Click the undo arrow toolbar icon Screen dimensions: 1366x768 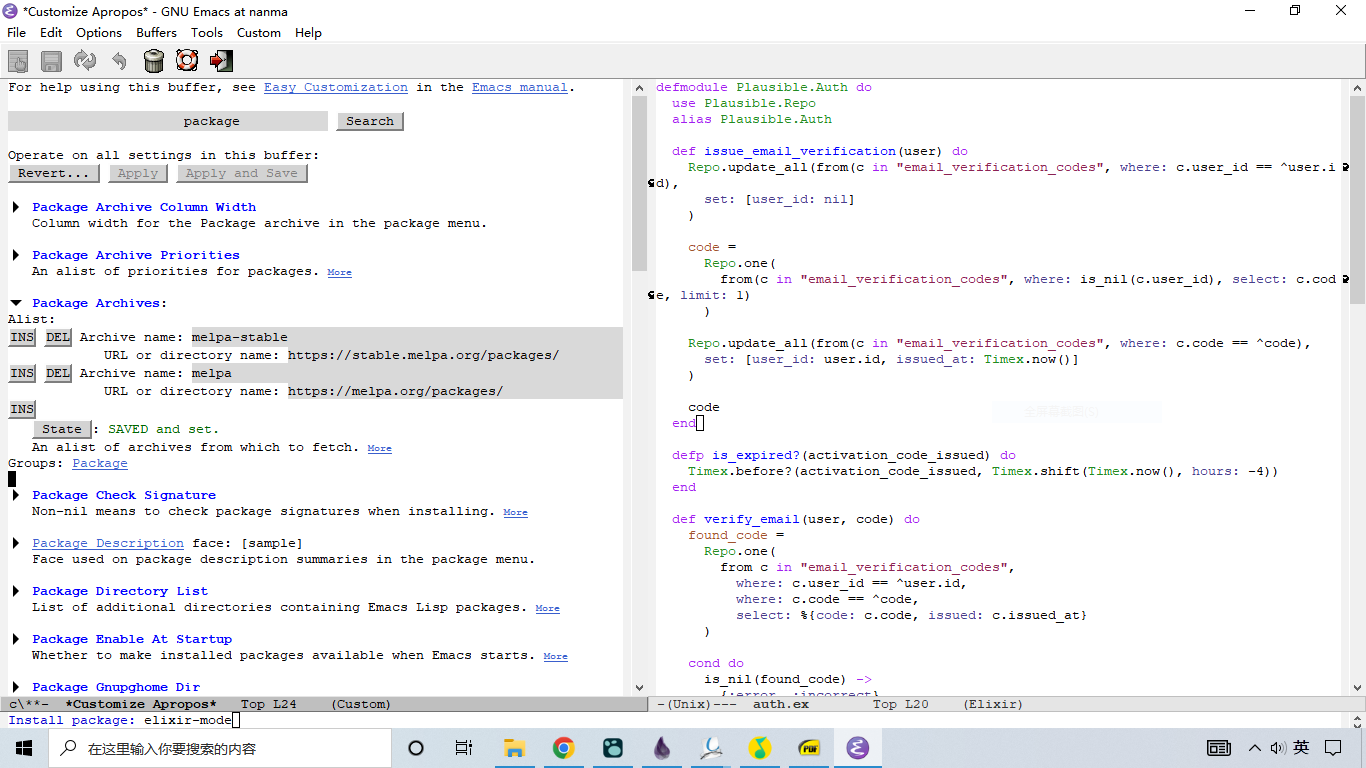[119, 61]
